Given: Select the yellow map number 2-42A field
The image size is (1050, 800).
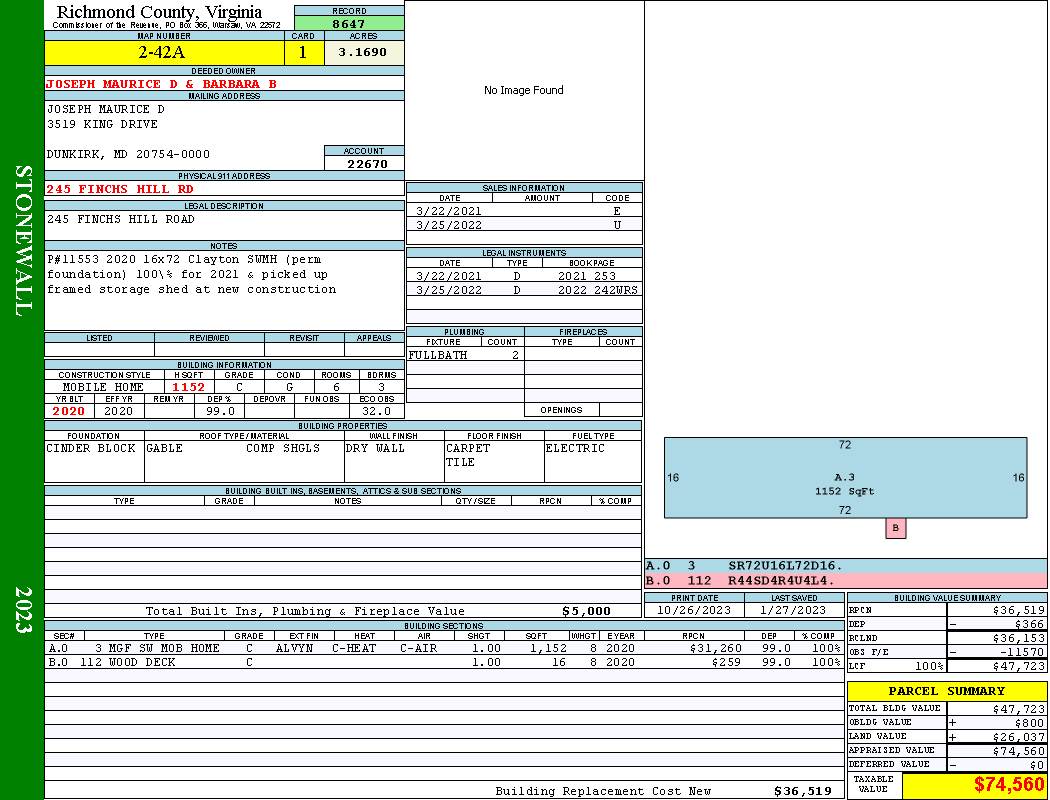Looking at the screenshot, I should click(x=163, y=52).
